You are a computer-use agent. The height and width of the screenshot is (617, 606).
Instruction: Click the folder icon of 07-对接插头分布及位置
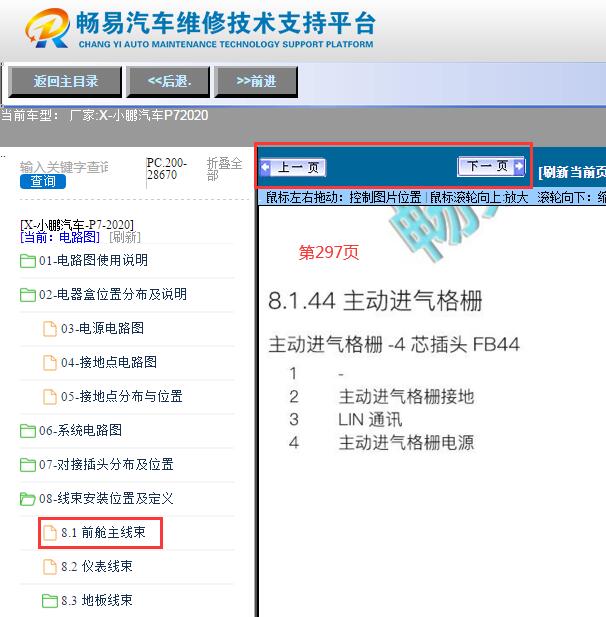point(28,465)
